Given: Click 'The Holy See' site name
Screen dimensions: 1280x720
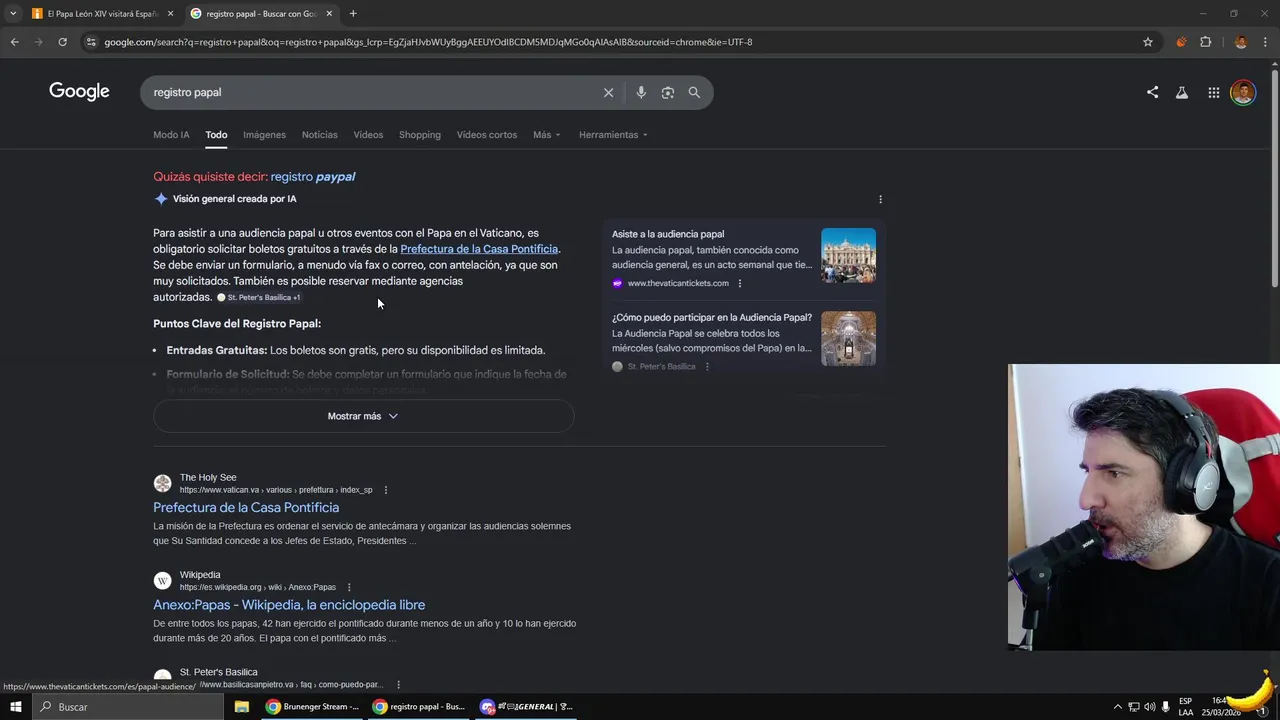Looking at the screenshot, I should [x=208, y=478].
